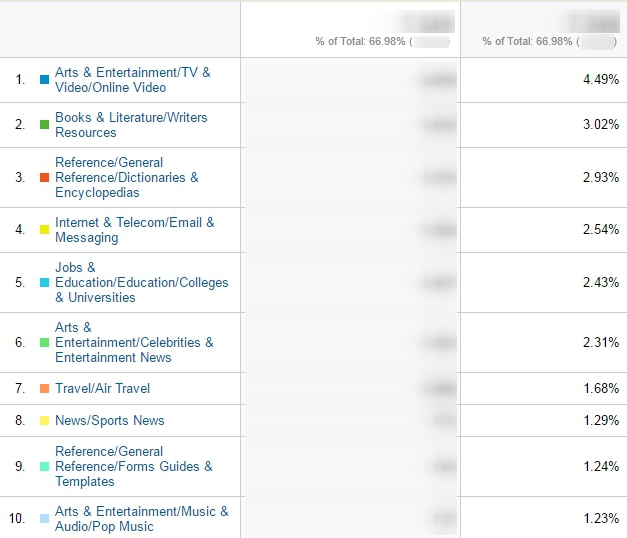Click the 1.68% value for Air Travel
Screen dimensions: 627x538
tap(601, 388)
